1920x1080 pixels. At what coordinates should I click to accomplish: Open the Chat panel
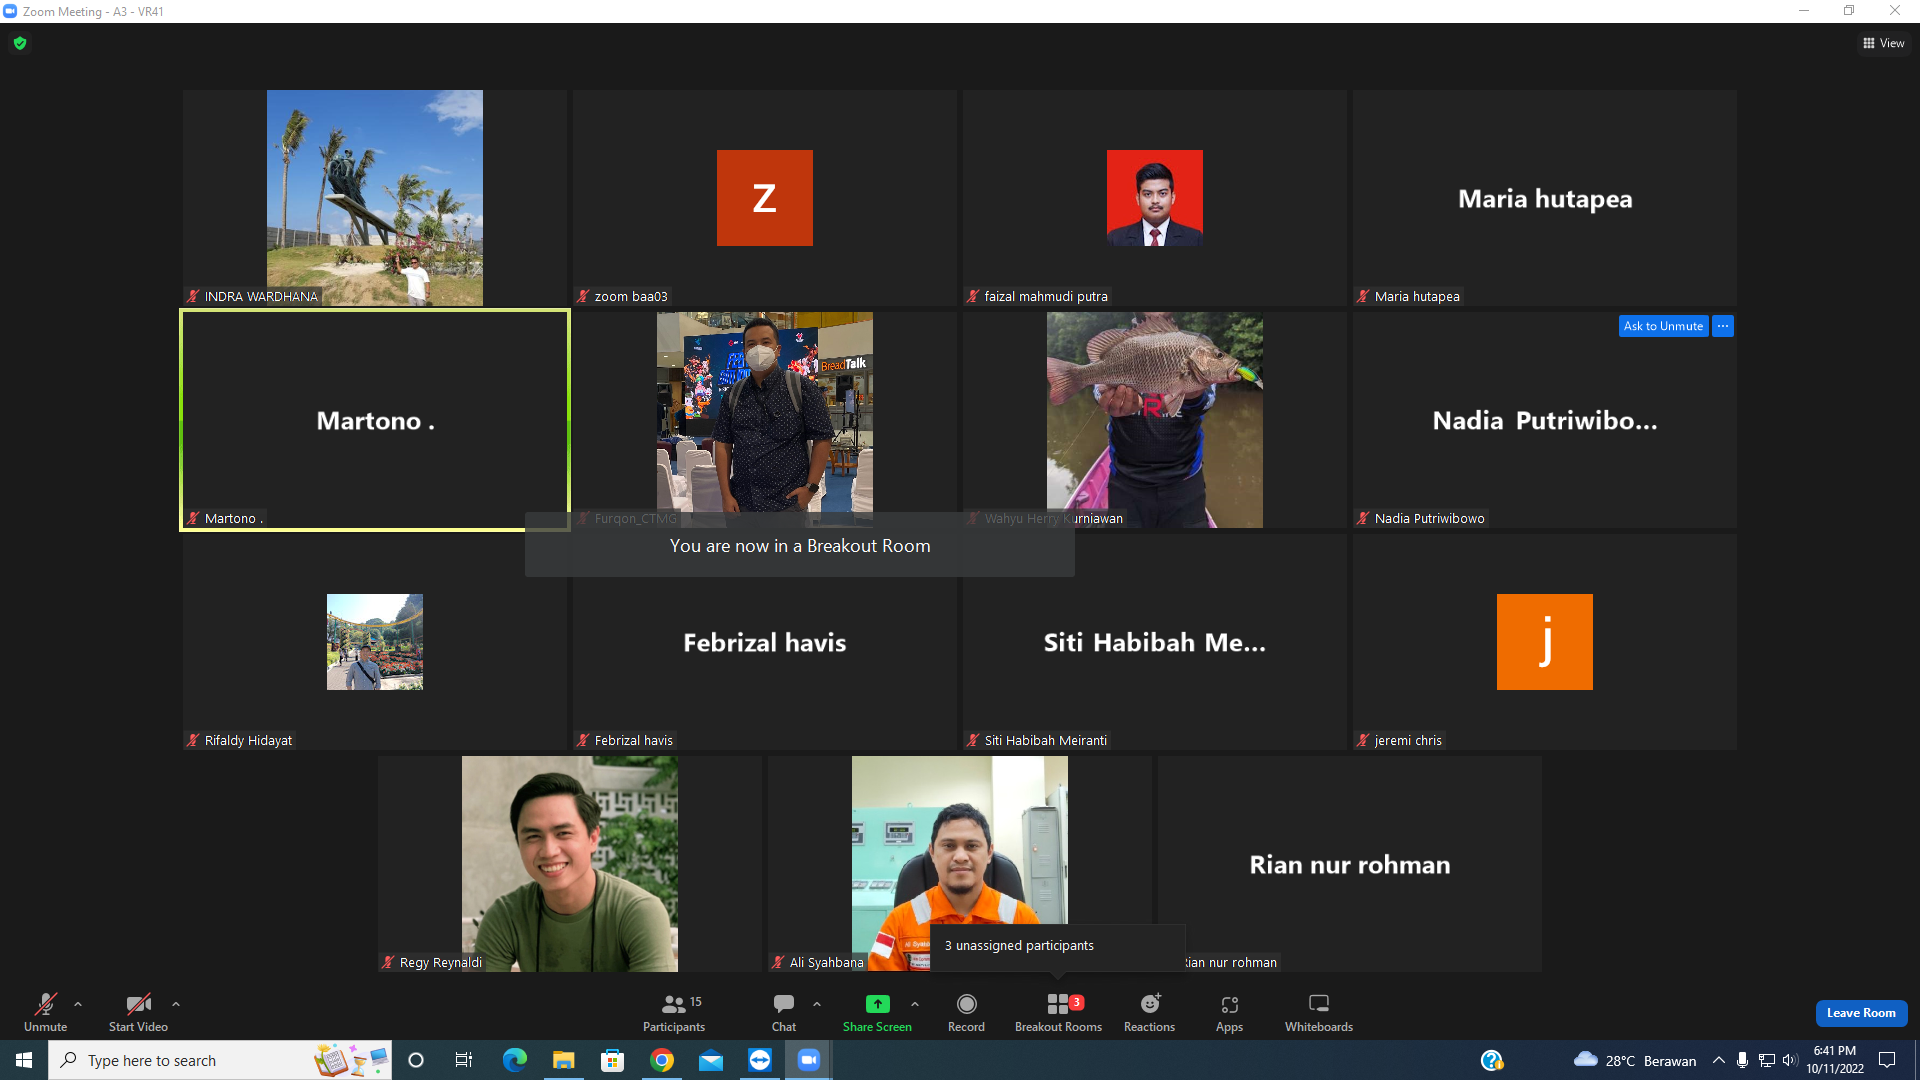pyautogui.click(x=784, y=1012)
